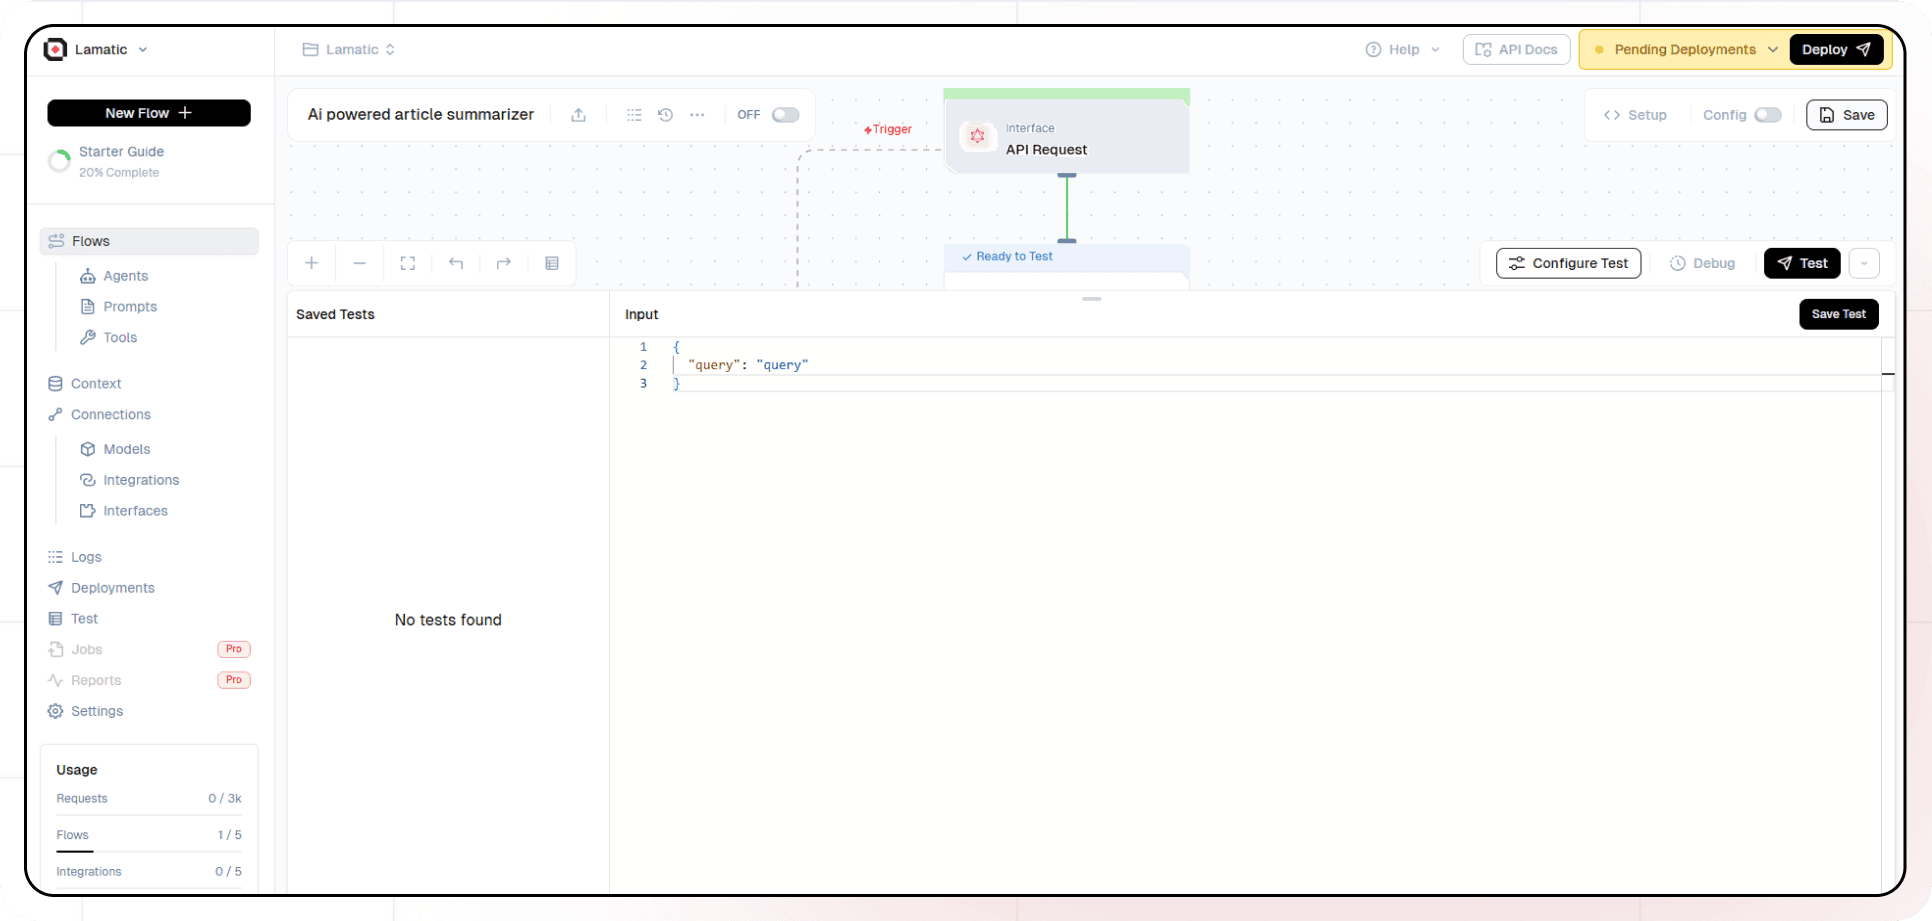Click the Tools icon under Flows
1932x921 pixels.
tap(88, 338)
